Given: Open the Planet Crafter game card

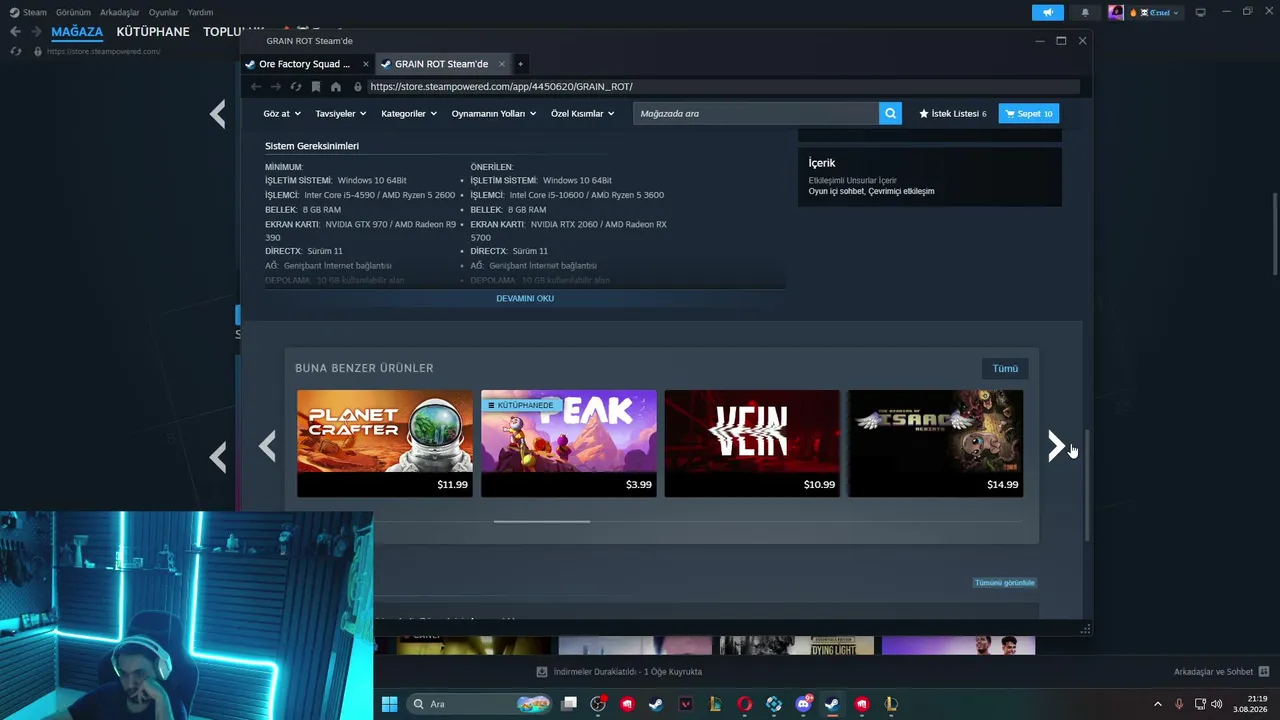Looking at the screenshot, I should pyautogui.click(x=385, y=443).
